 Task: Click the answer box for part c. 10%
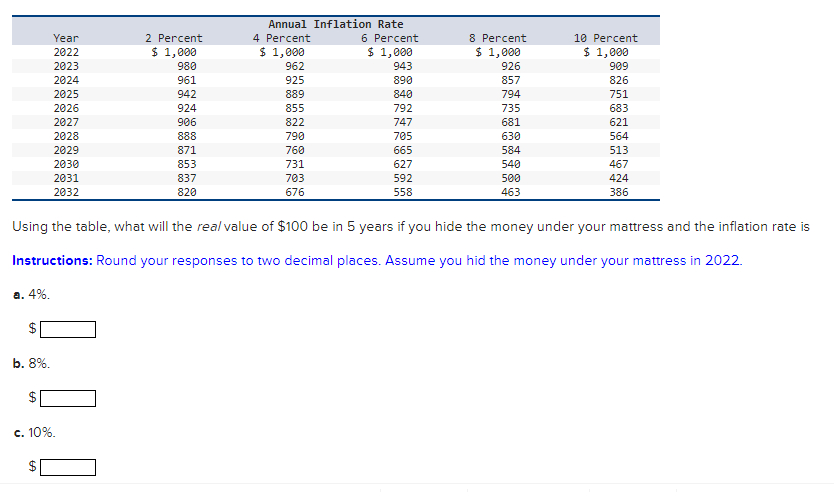click(x=68, y=467)
